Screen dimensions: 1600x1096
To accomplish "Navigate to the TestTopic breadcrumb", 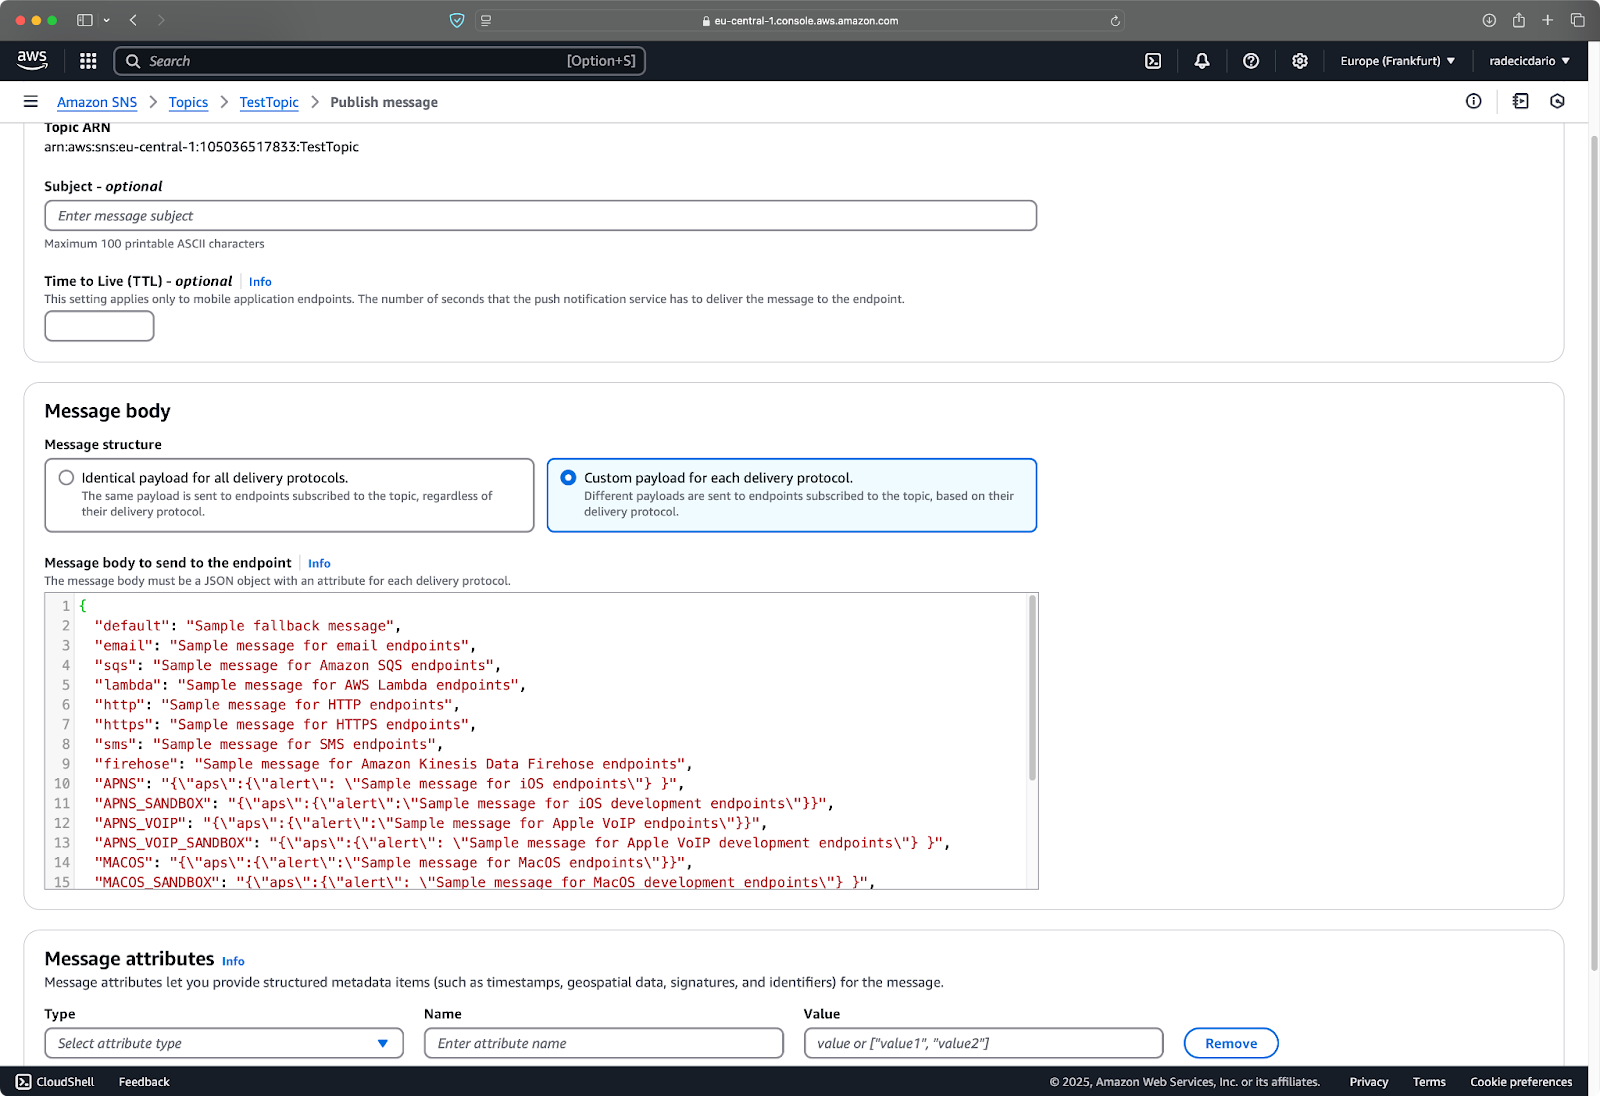I will [x=269, y=102].
